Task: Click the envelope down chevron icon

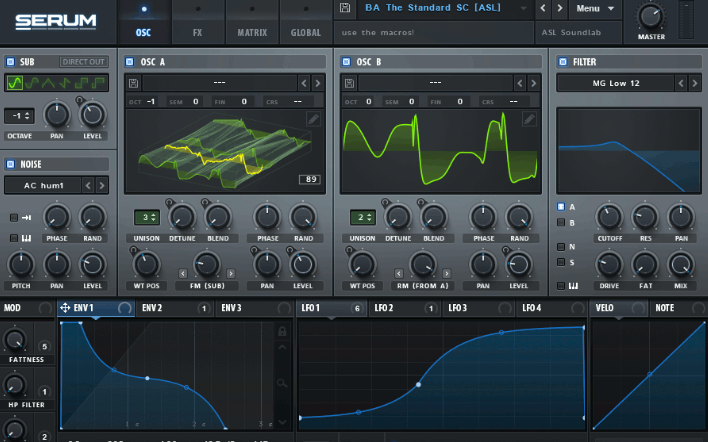Action: point(282,422)
